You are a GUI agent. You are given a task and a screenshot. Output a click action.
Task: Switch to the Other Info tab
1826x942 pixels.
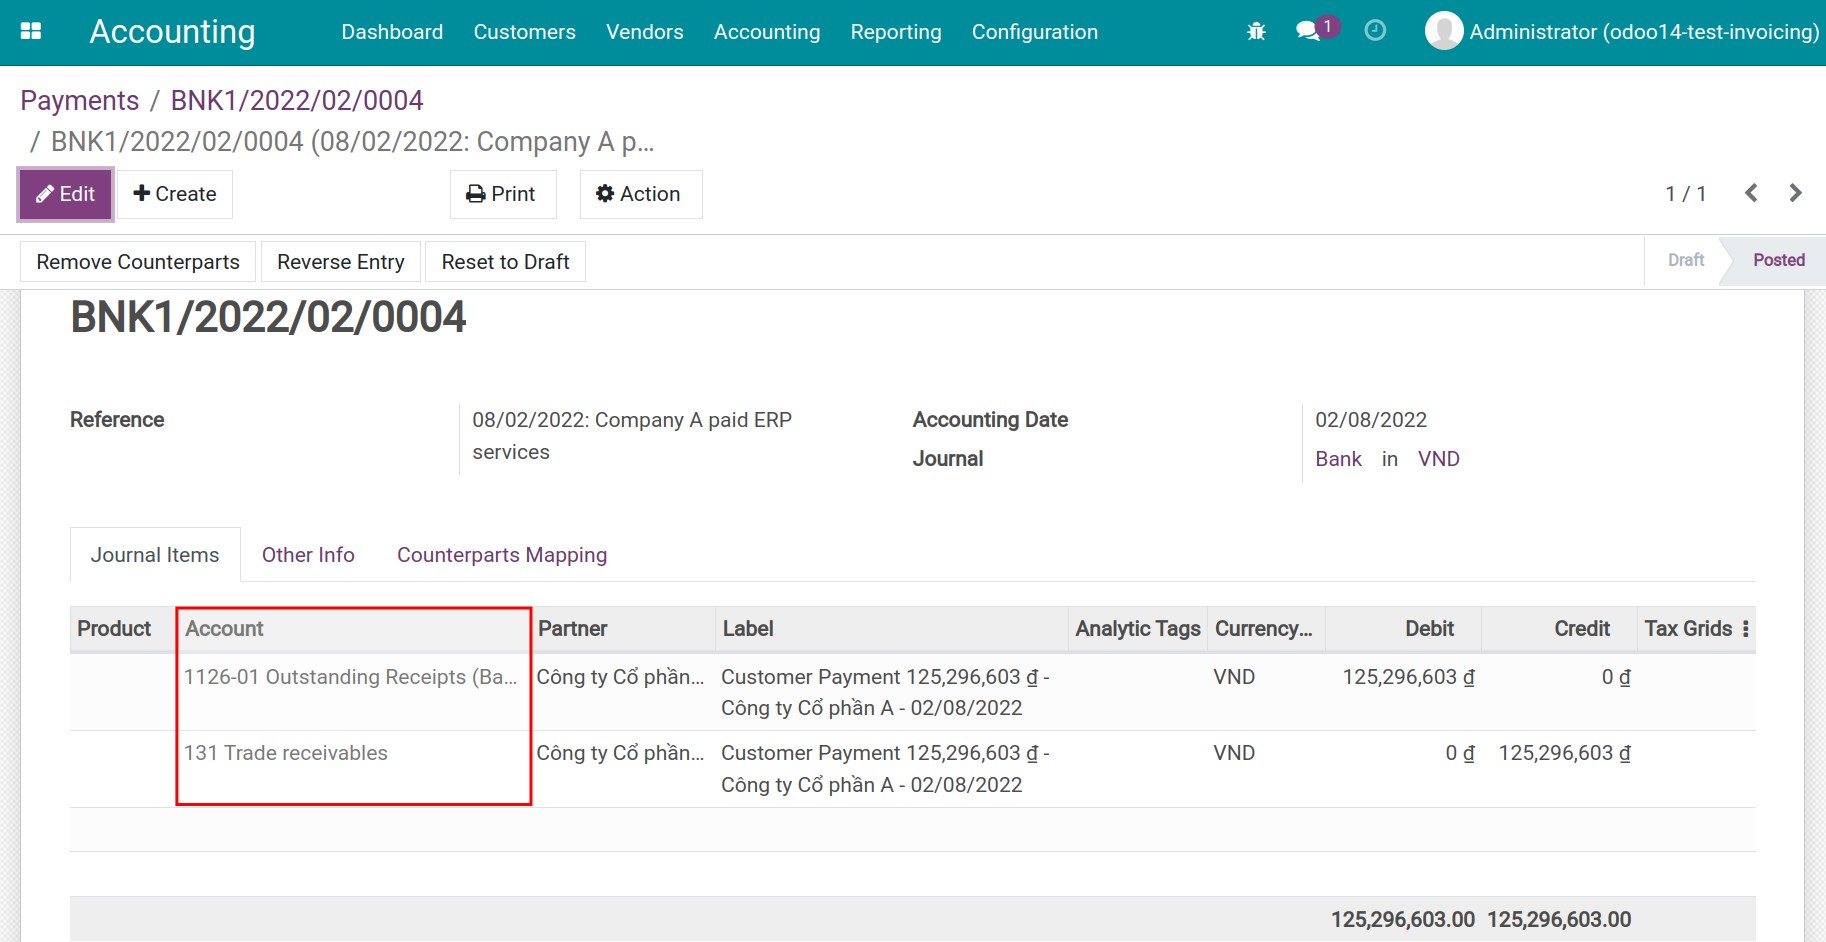pos(308,555)
